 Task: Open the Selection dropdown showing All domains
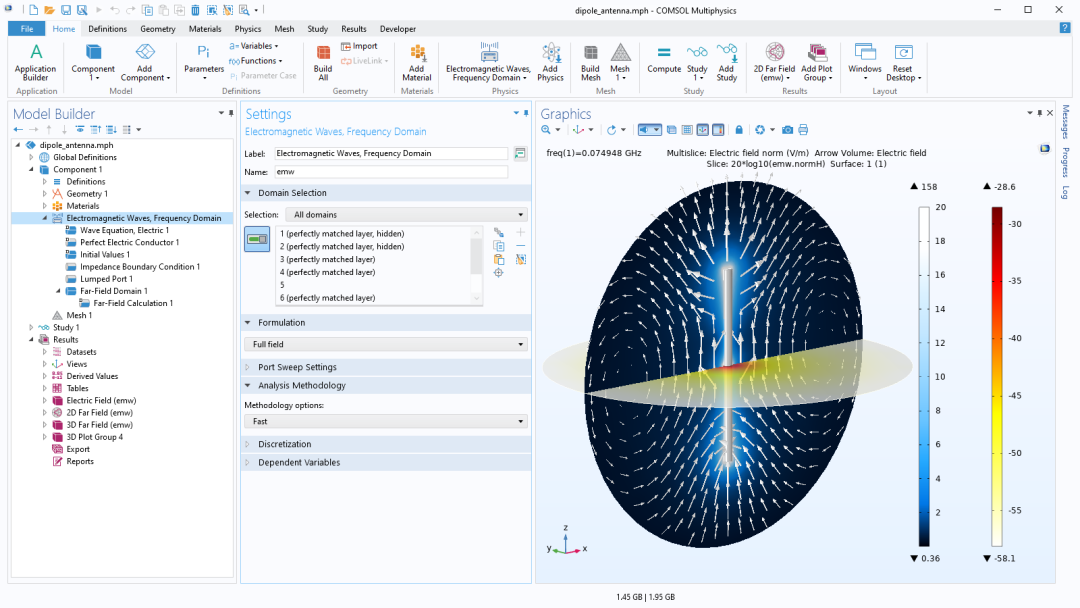tap(406, 215)
